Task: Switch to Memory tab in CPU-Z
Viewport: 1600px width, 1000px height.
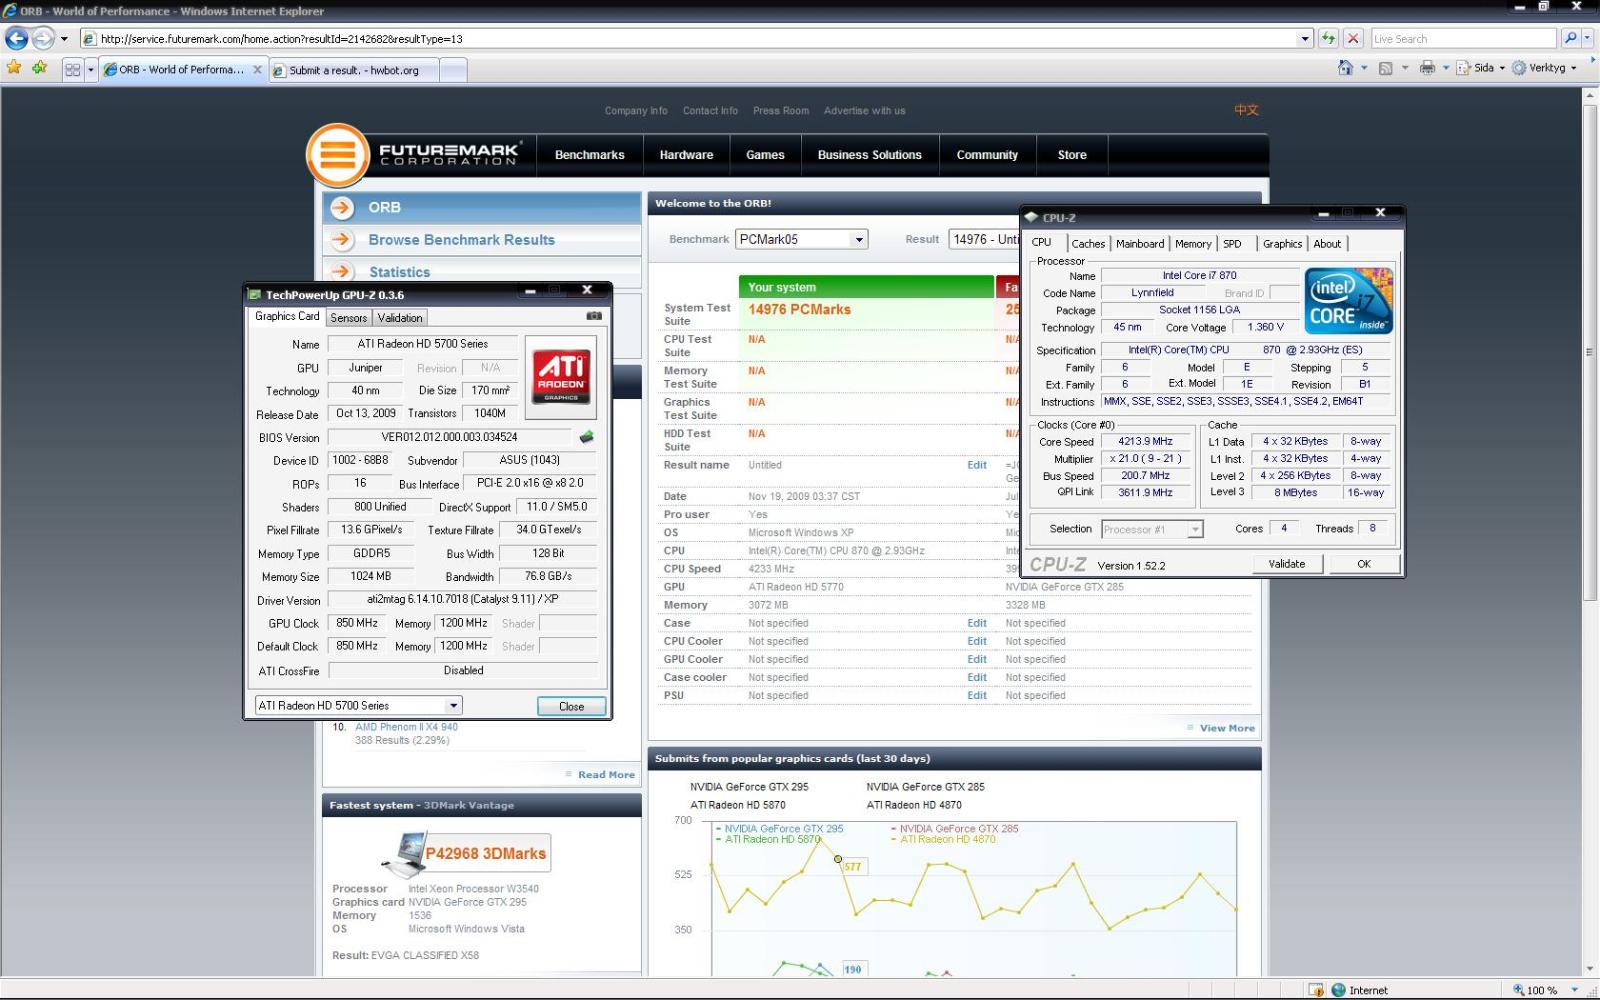Action: (x=1193, y=244)
